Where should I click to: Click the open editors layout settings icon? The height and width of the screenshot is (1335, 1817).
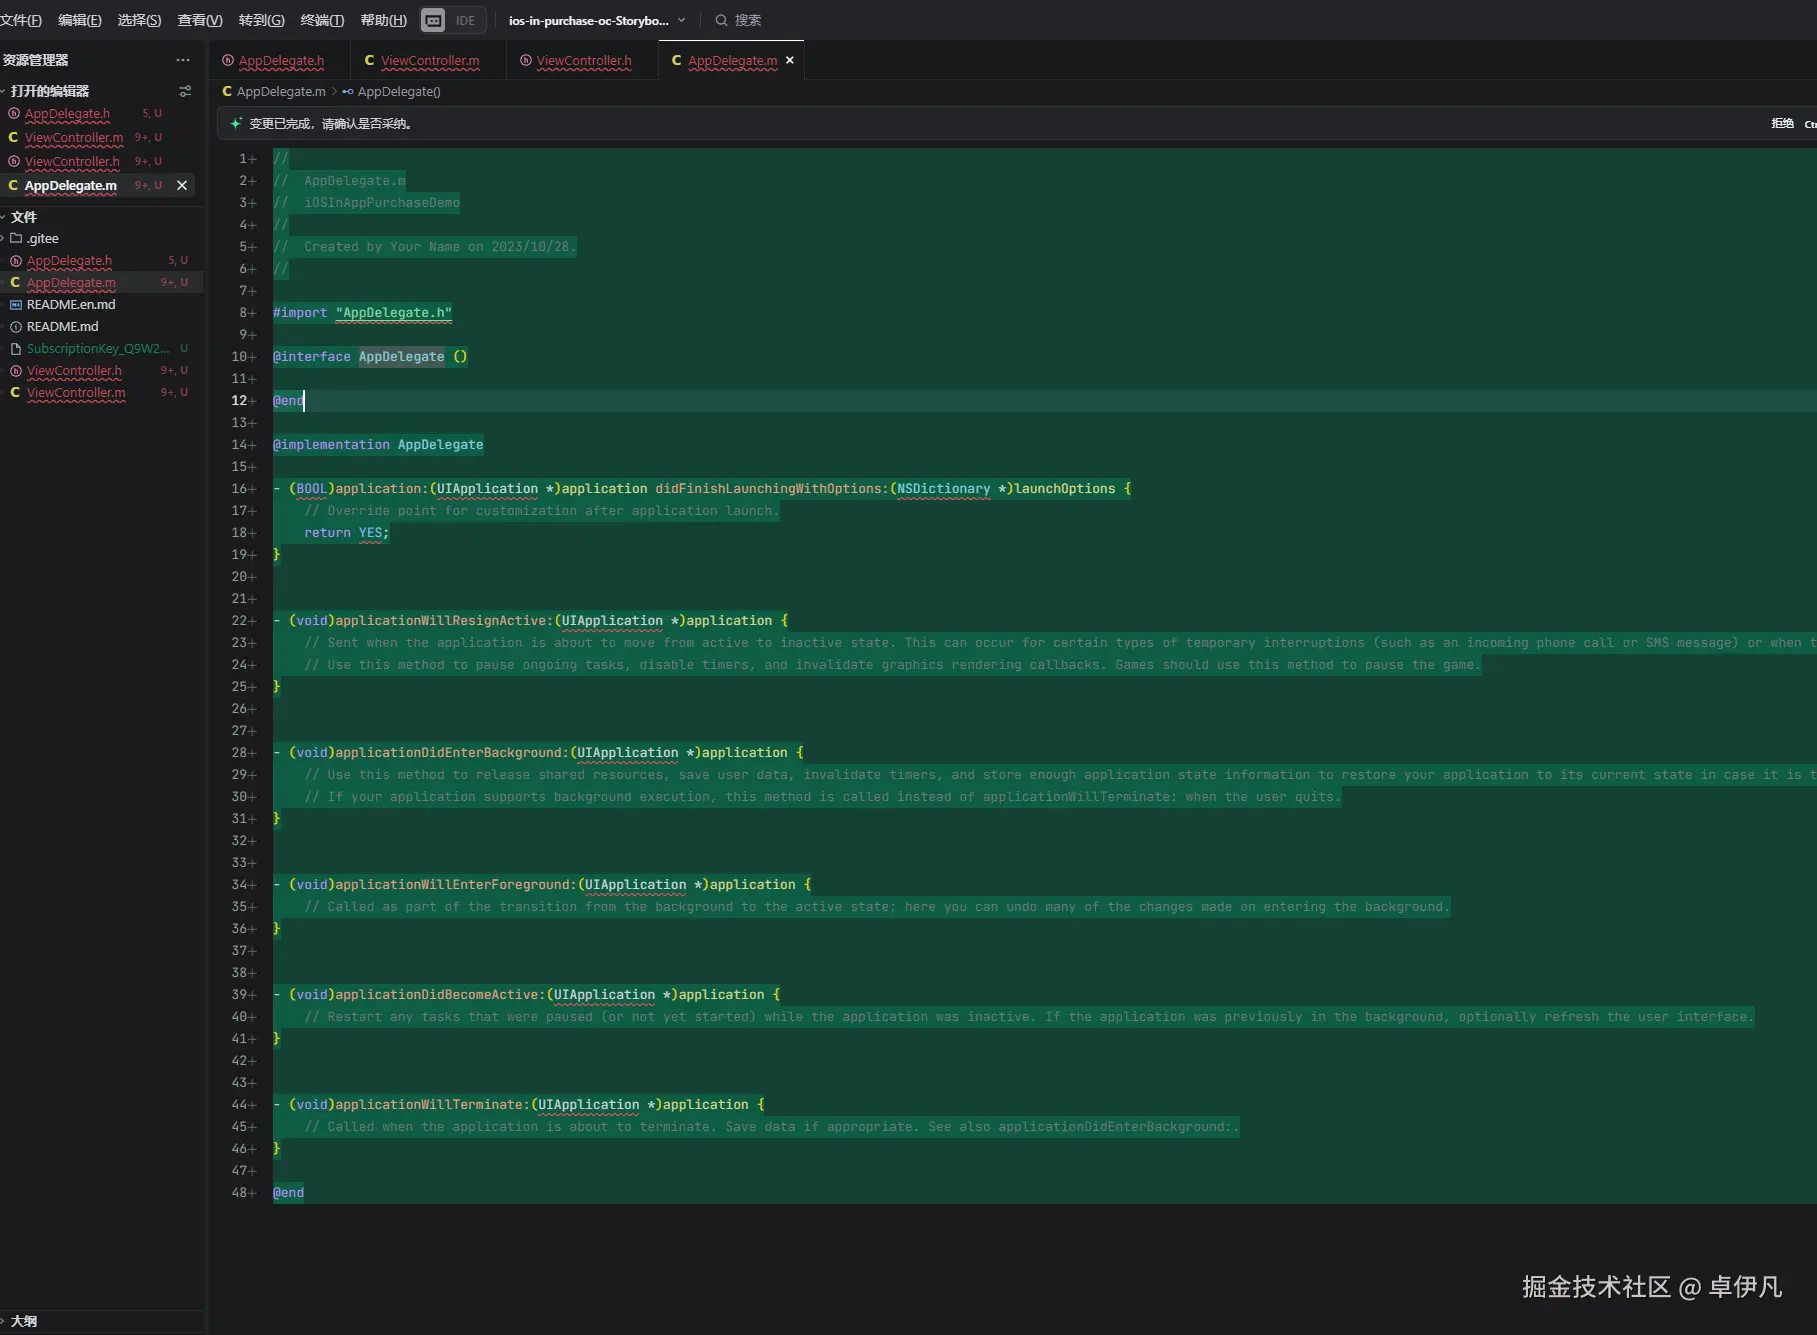(185, 91)
